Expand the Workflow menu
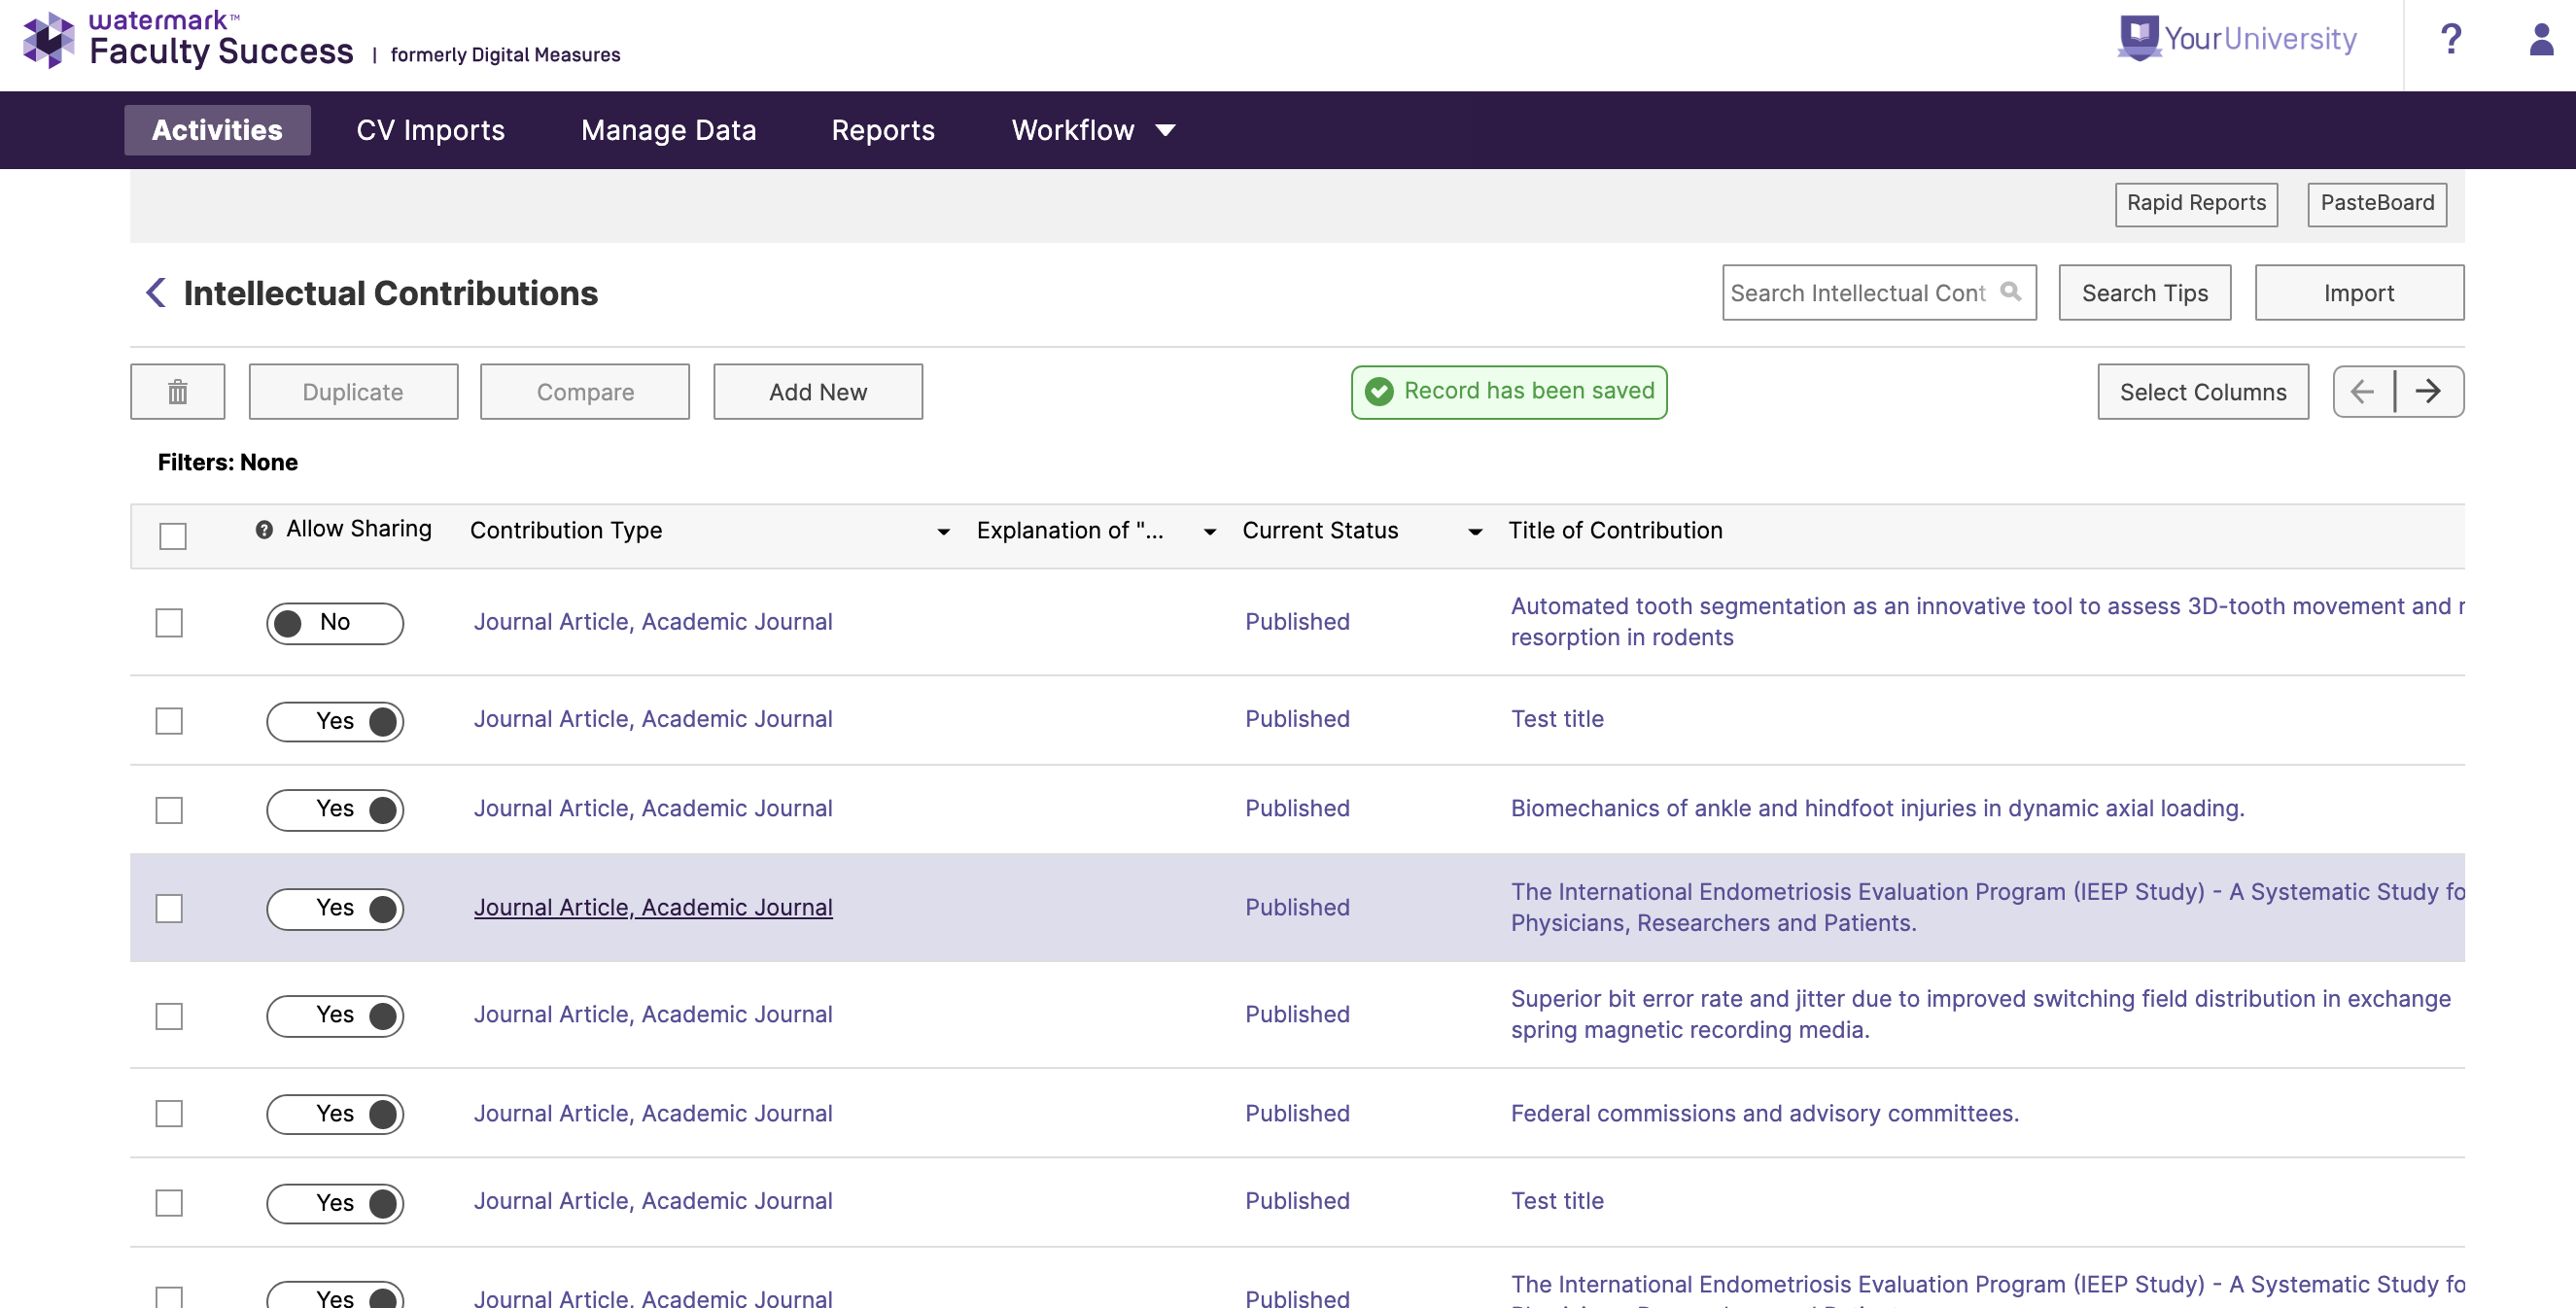 (x=1093, y=130)
